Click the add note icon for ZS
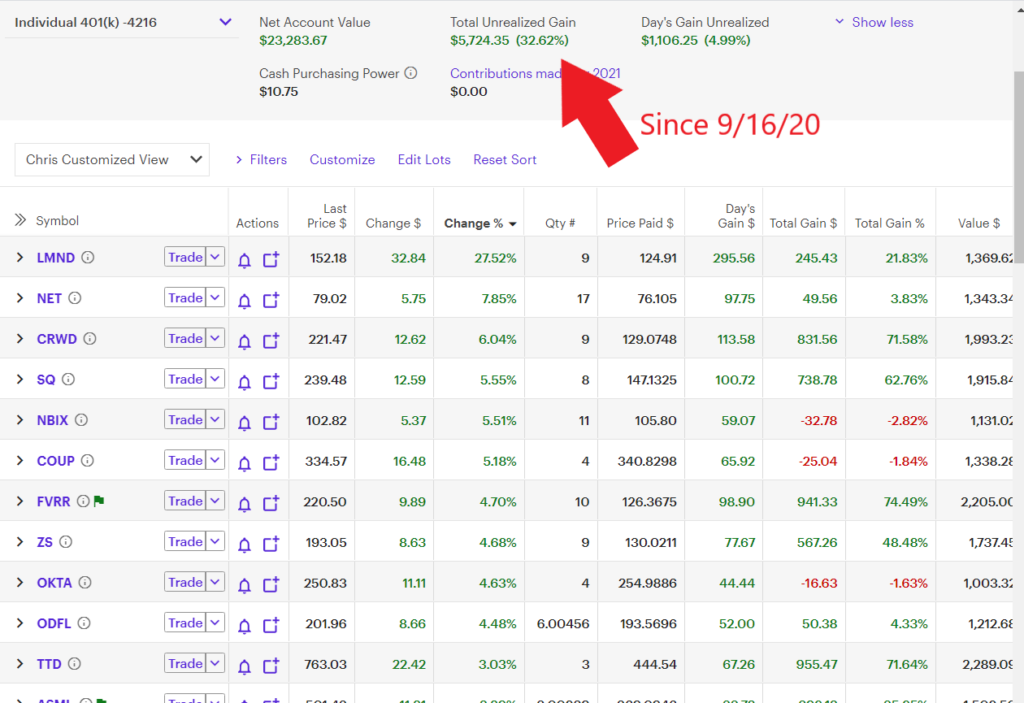This screenshot has height=703, width=1024. click(271, 543)
